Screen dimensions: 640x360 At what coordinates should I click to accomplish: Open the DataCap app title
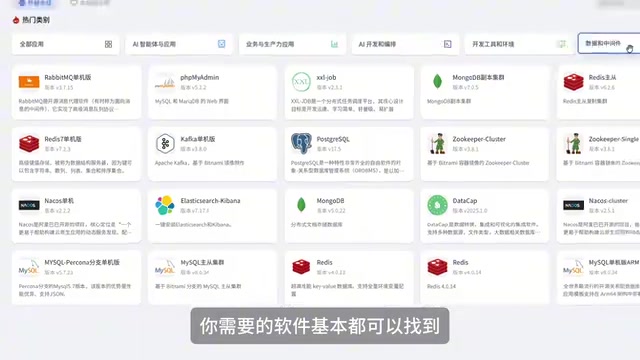465,201
